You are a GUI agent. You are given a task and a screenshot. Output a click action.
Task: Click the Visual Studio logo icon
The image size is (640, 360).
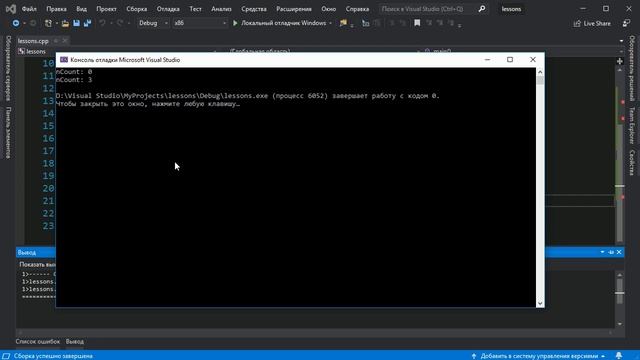coord(11,9)
